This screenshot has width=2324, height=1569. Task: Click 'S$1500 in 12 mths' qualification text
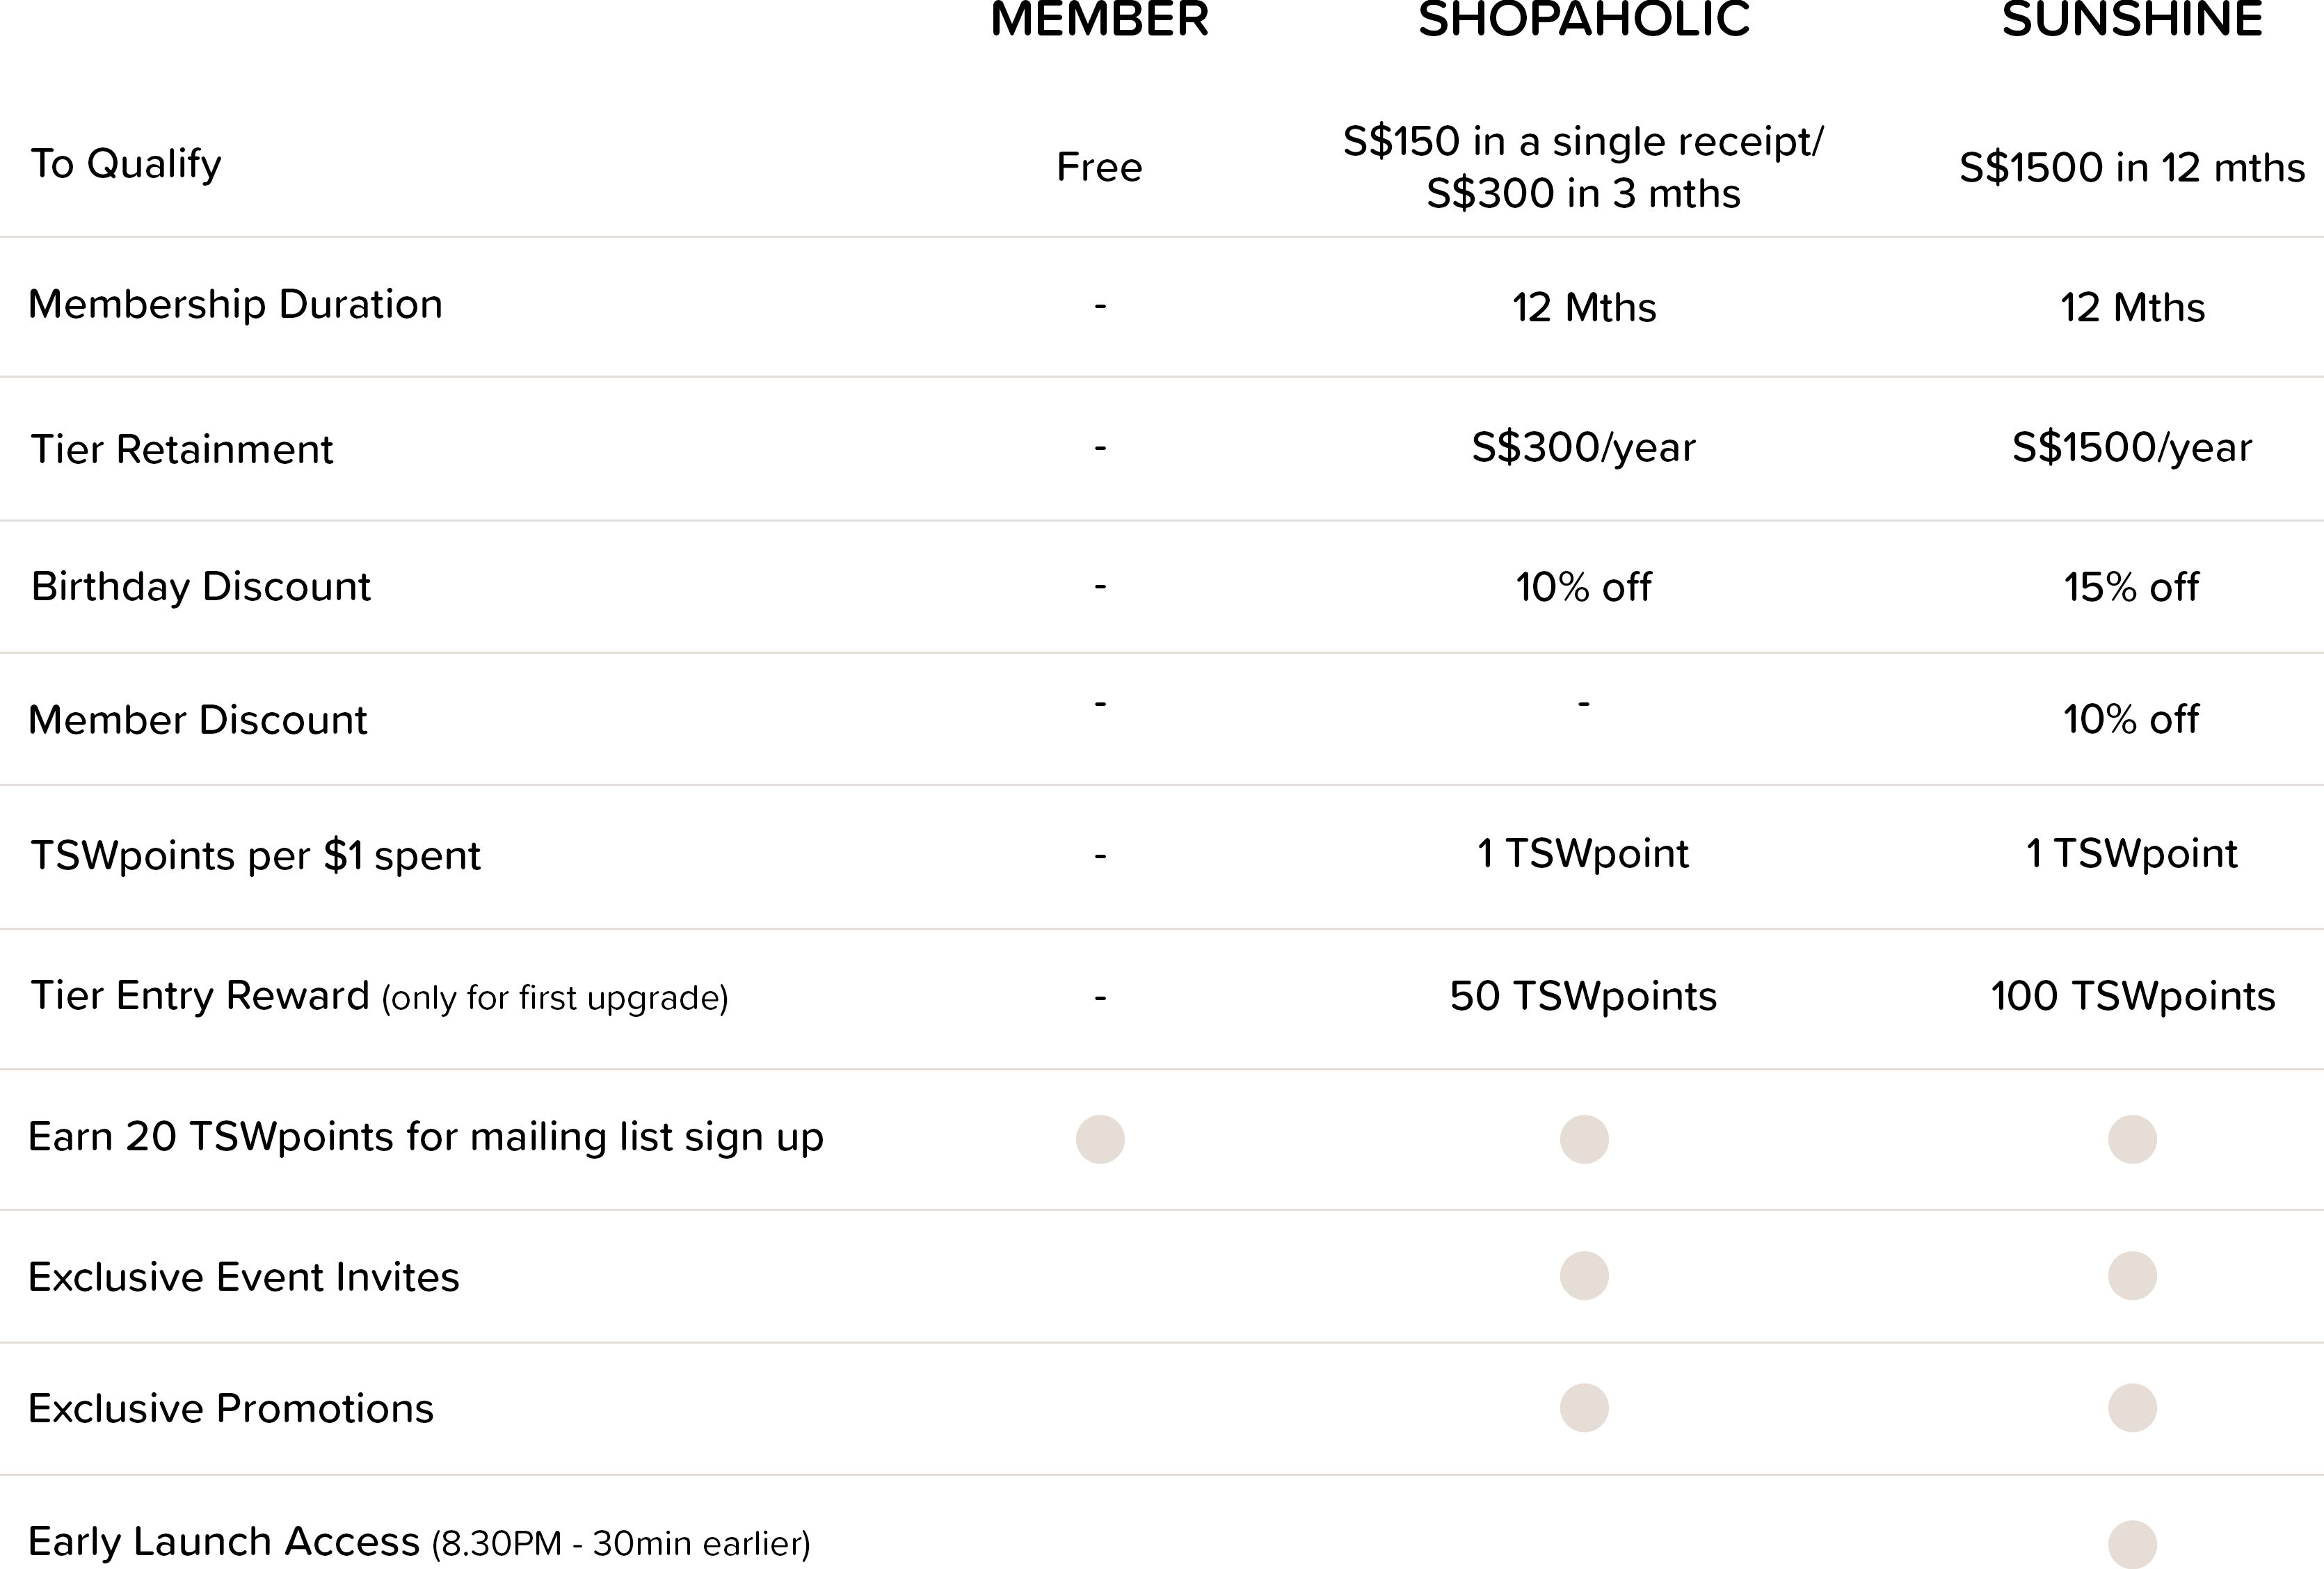(2132, 167)
